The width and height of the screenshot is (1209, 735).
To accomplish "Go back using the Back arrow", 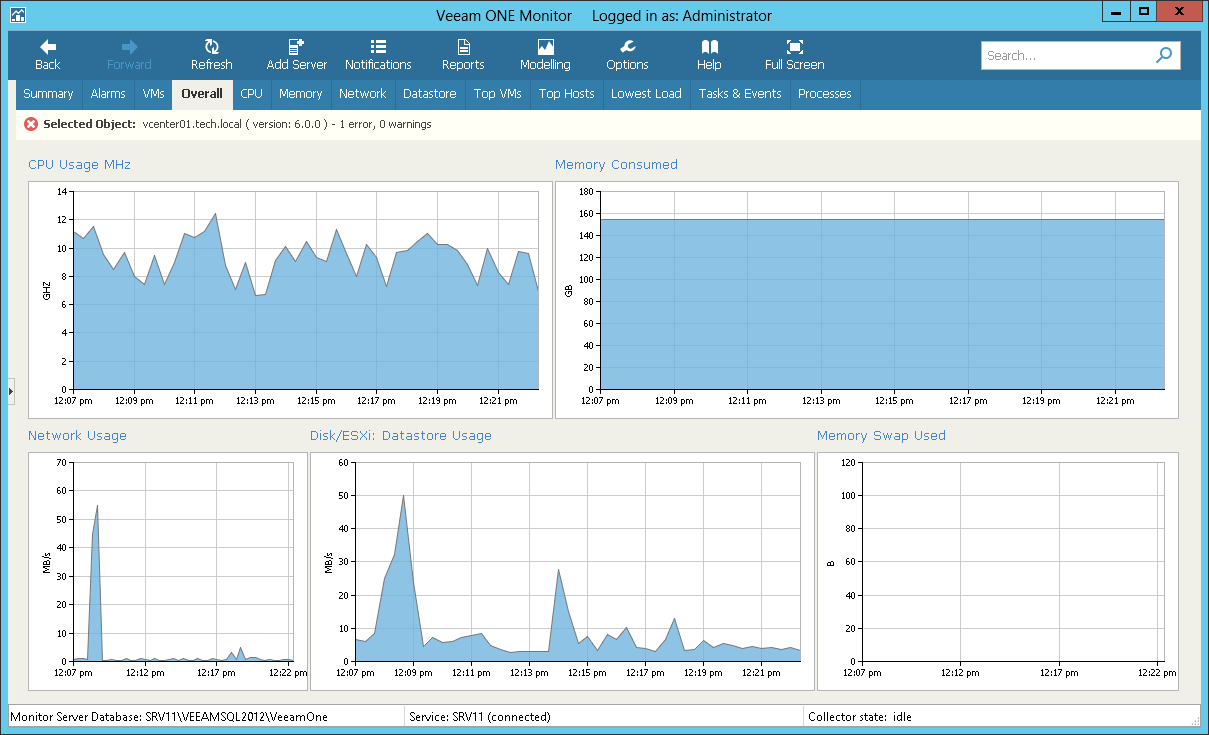I will click(47, 55).
